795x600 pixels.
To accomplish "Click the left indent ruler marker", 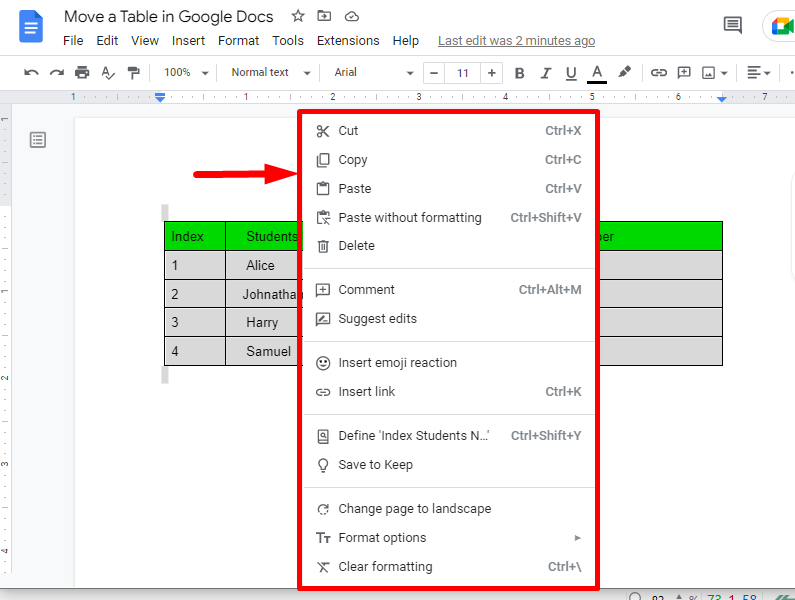I will coord(160,97).
